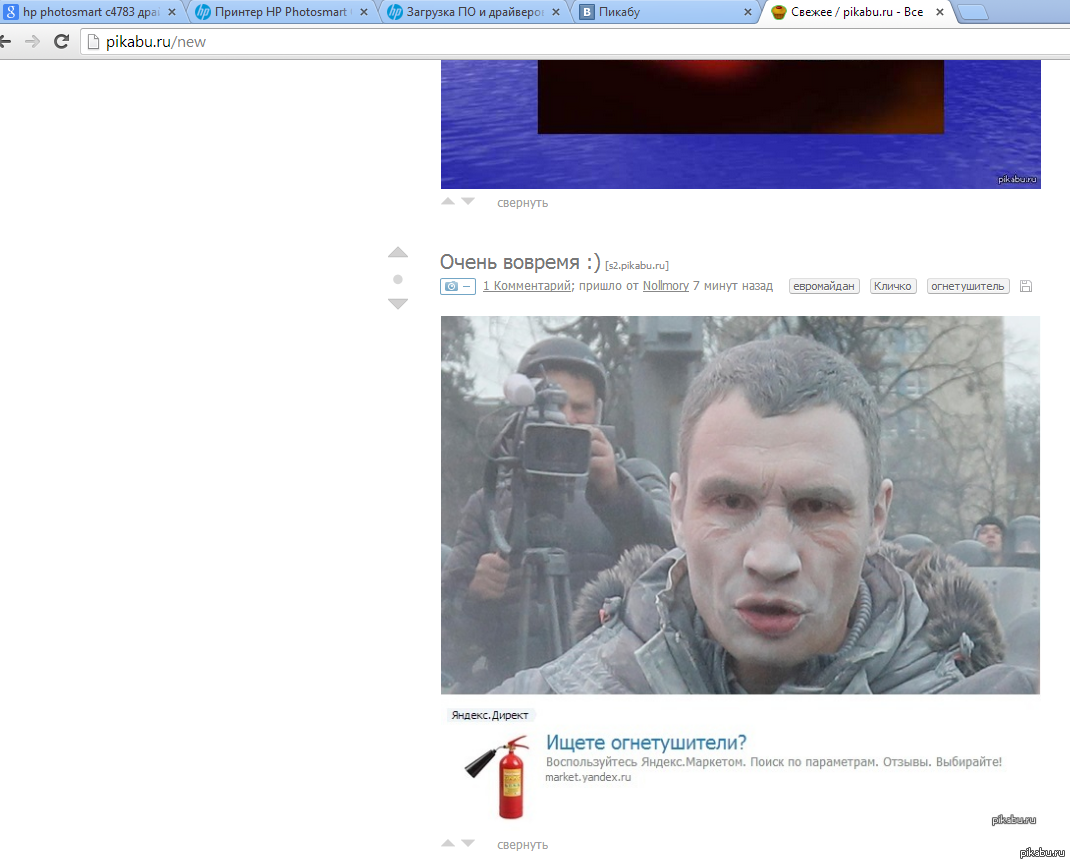1070x864 pixels.
Task: Click the save post floppy disk icon
Action: coord(1025,286)
